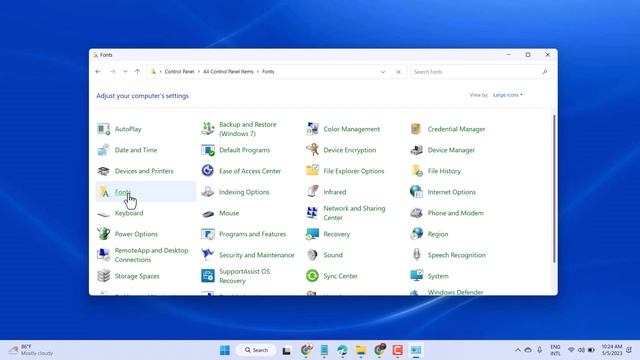The width and height of the screenshot is (640, 360).
Task: Open the Region globe icon
Action: (x=416, y=234)
